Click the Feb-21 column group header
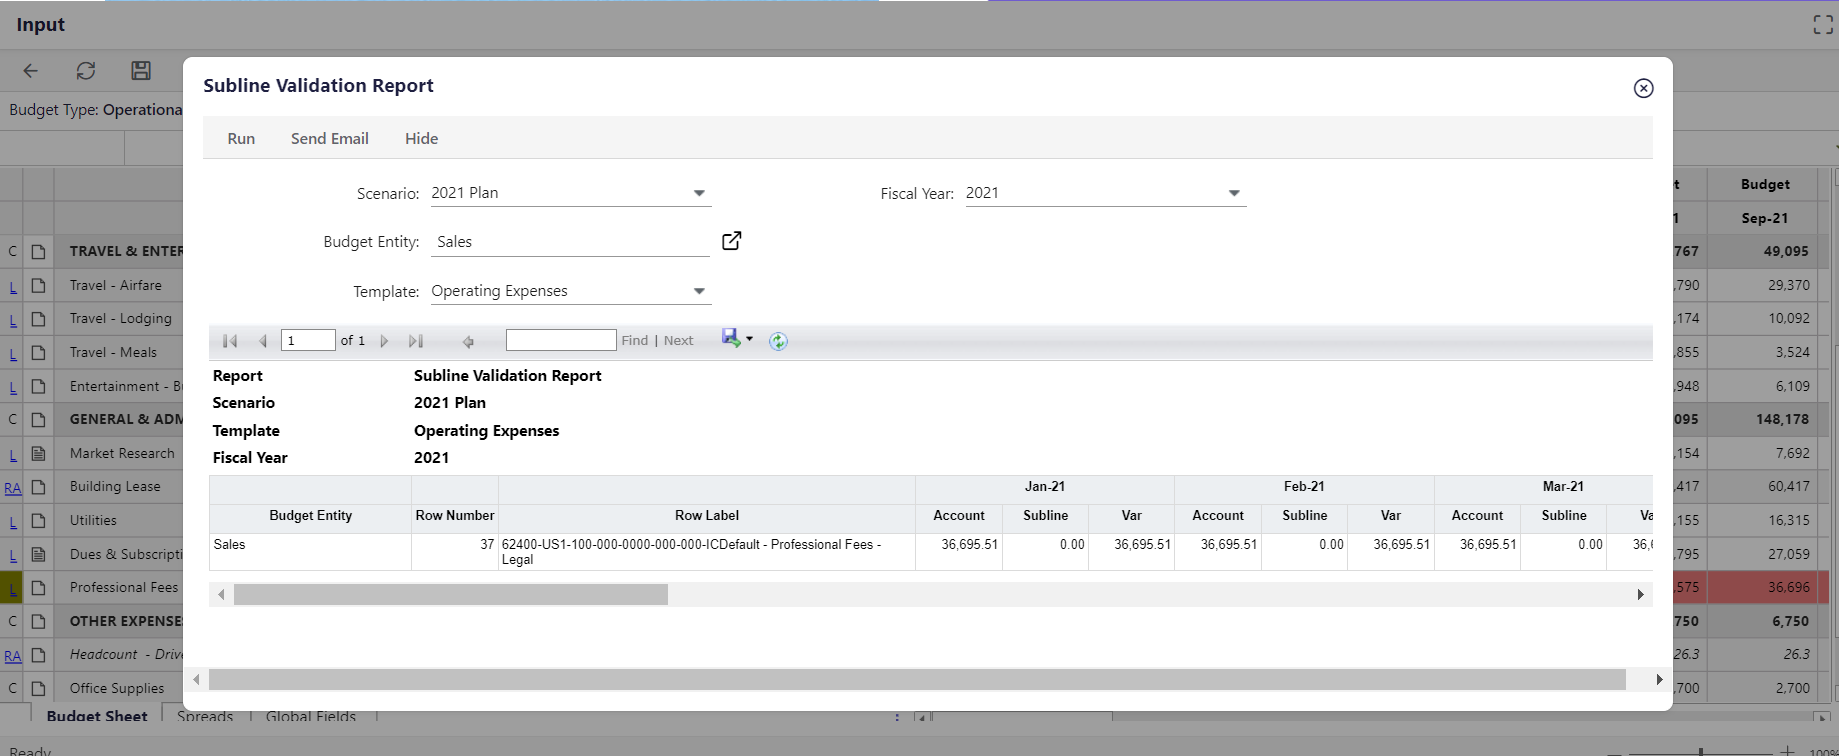Screen dimensions: 1839x756 pyautogui.click(x=1304, y=487)
